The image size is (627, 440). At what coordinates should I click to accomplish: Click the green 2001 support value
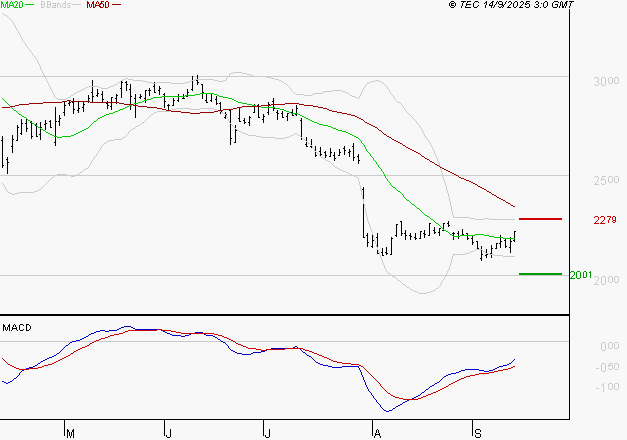(x=581, y=275)
